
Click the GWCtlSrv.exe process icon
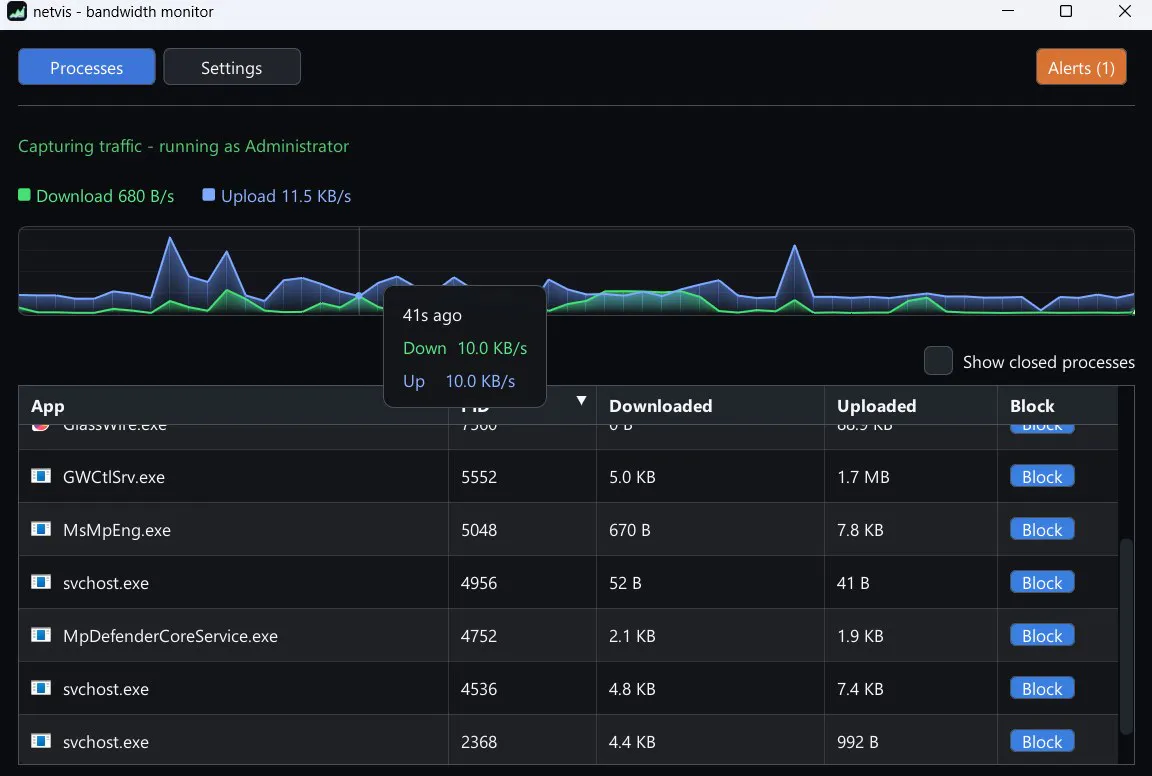pyautogui.click(x=41, y=476)
